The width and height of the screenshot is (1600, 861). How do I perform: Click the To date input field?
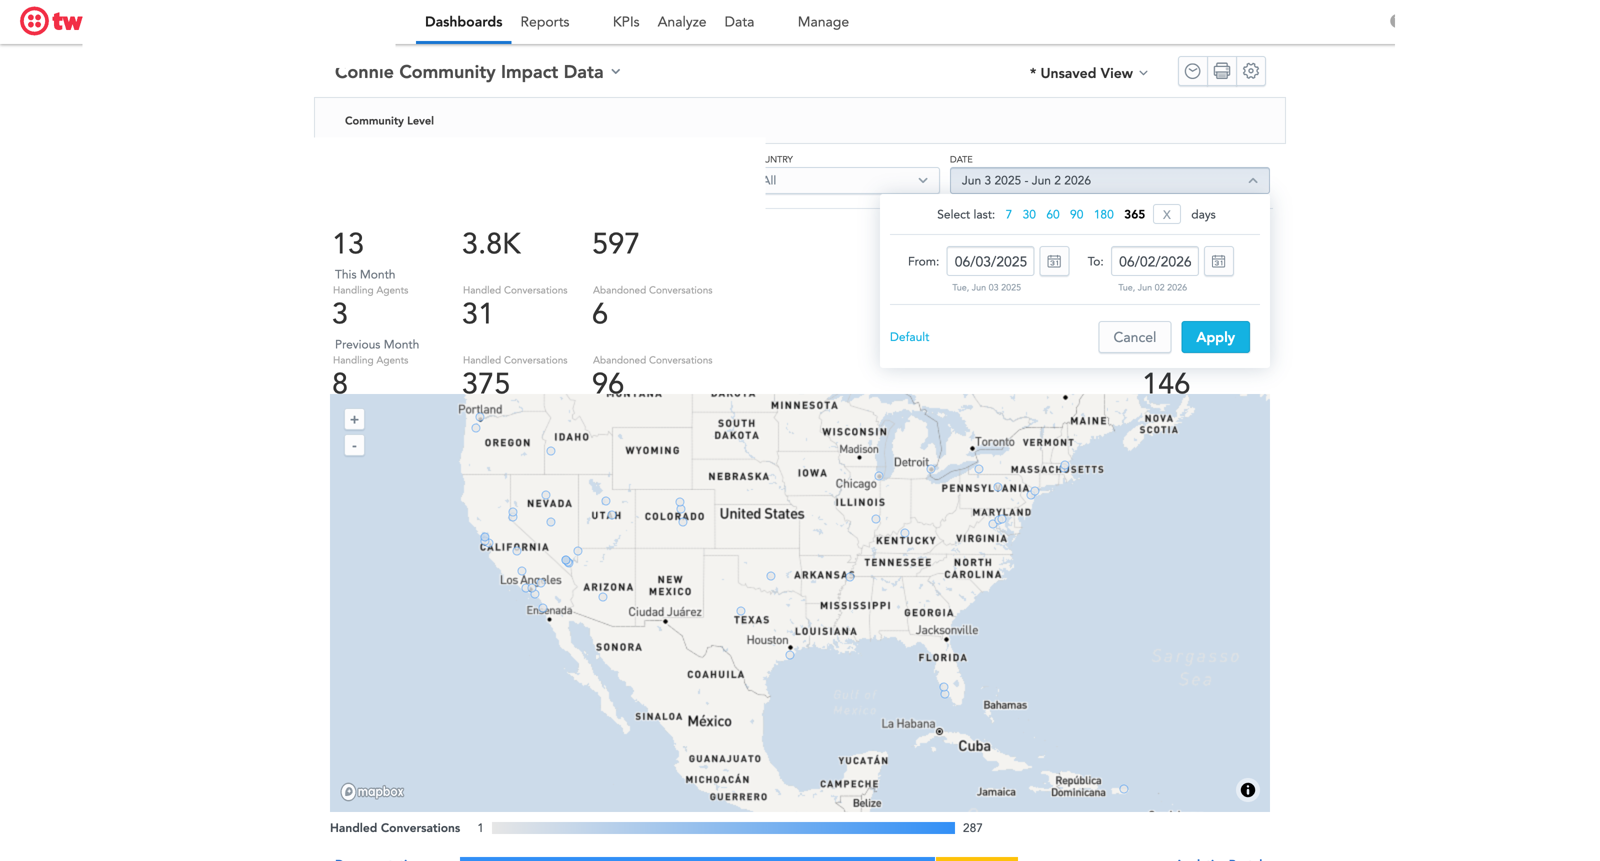1154,261
